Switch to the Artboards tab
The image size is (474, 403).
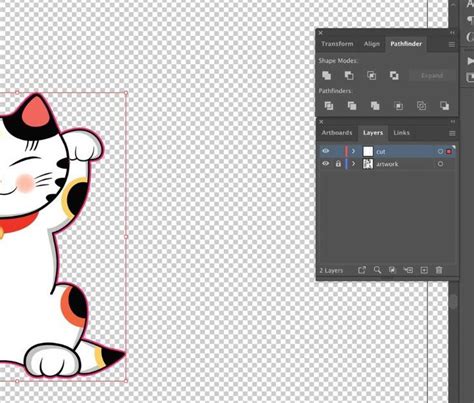pos(337,133)
